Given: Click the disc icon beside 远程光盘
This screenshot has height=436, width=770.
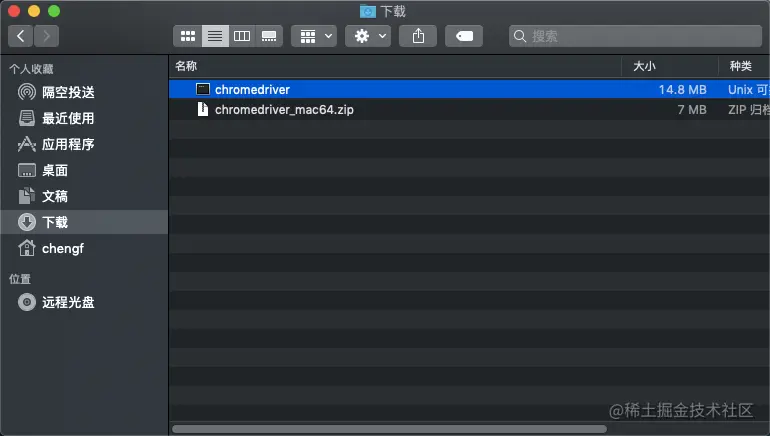Looking at the screenshot, I should point(27,302).
